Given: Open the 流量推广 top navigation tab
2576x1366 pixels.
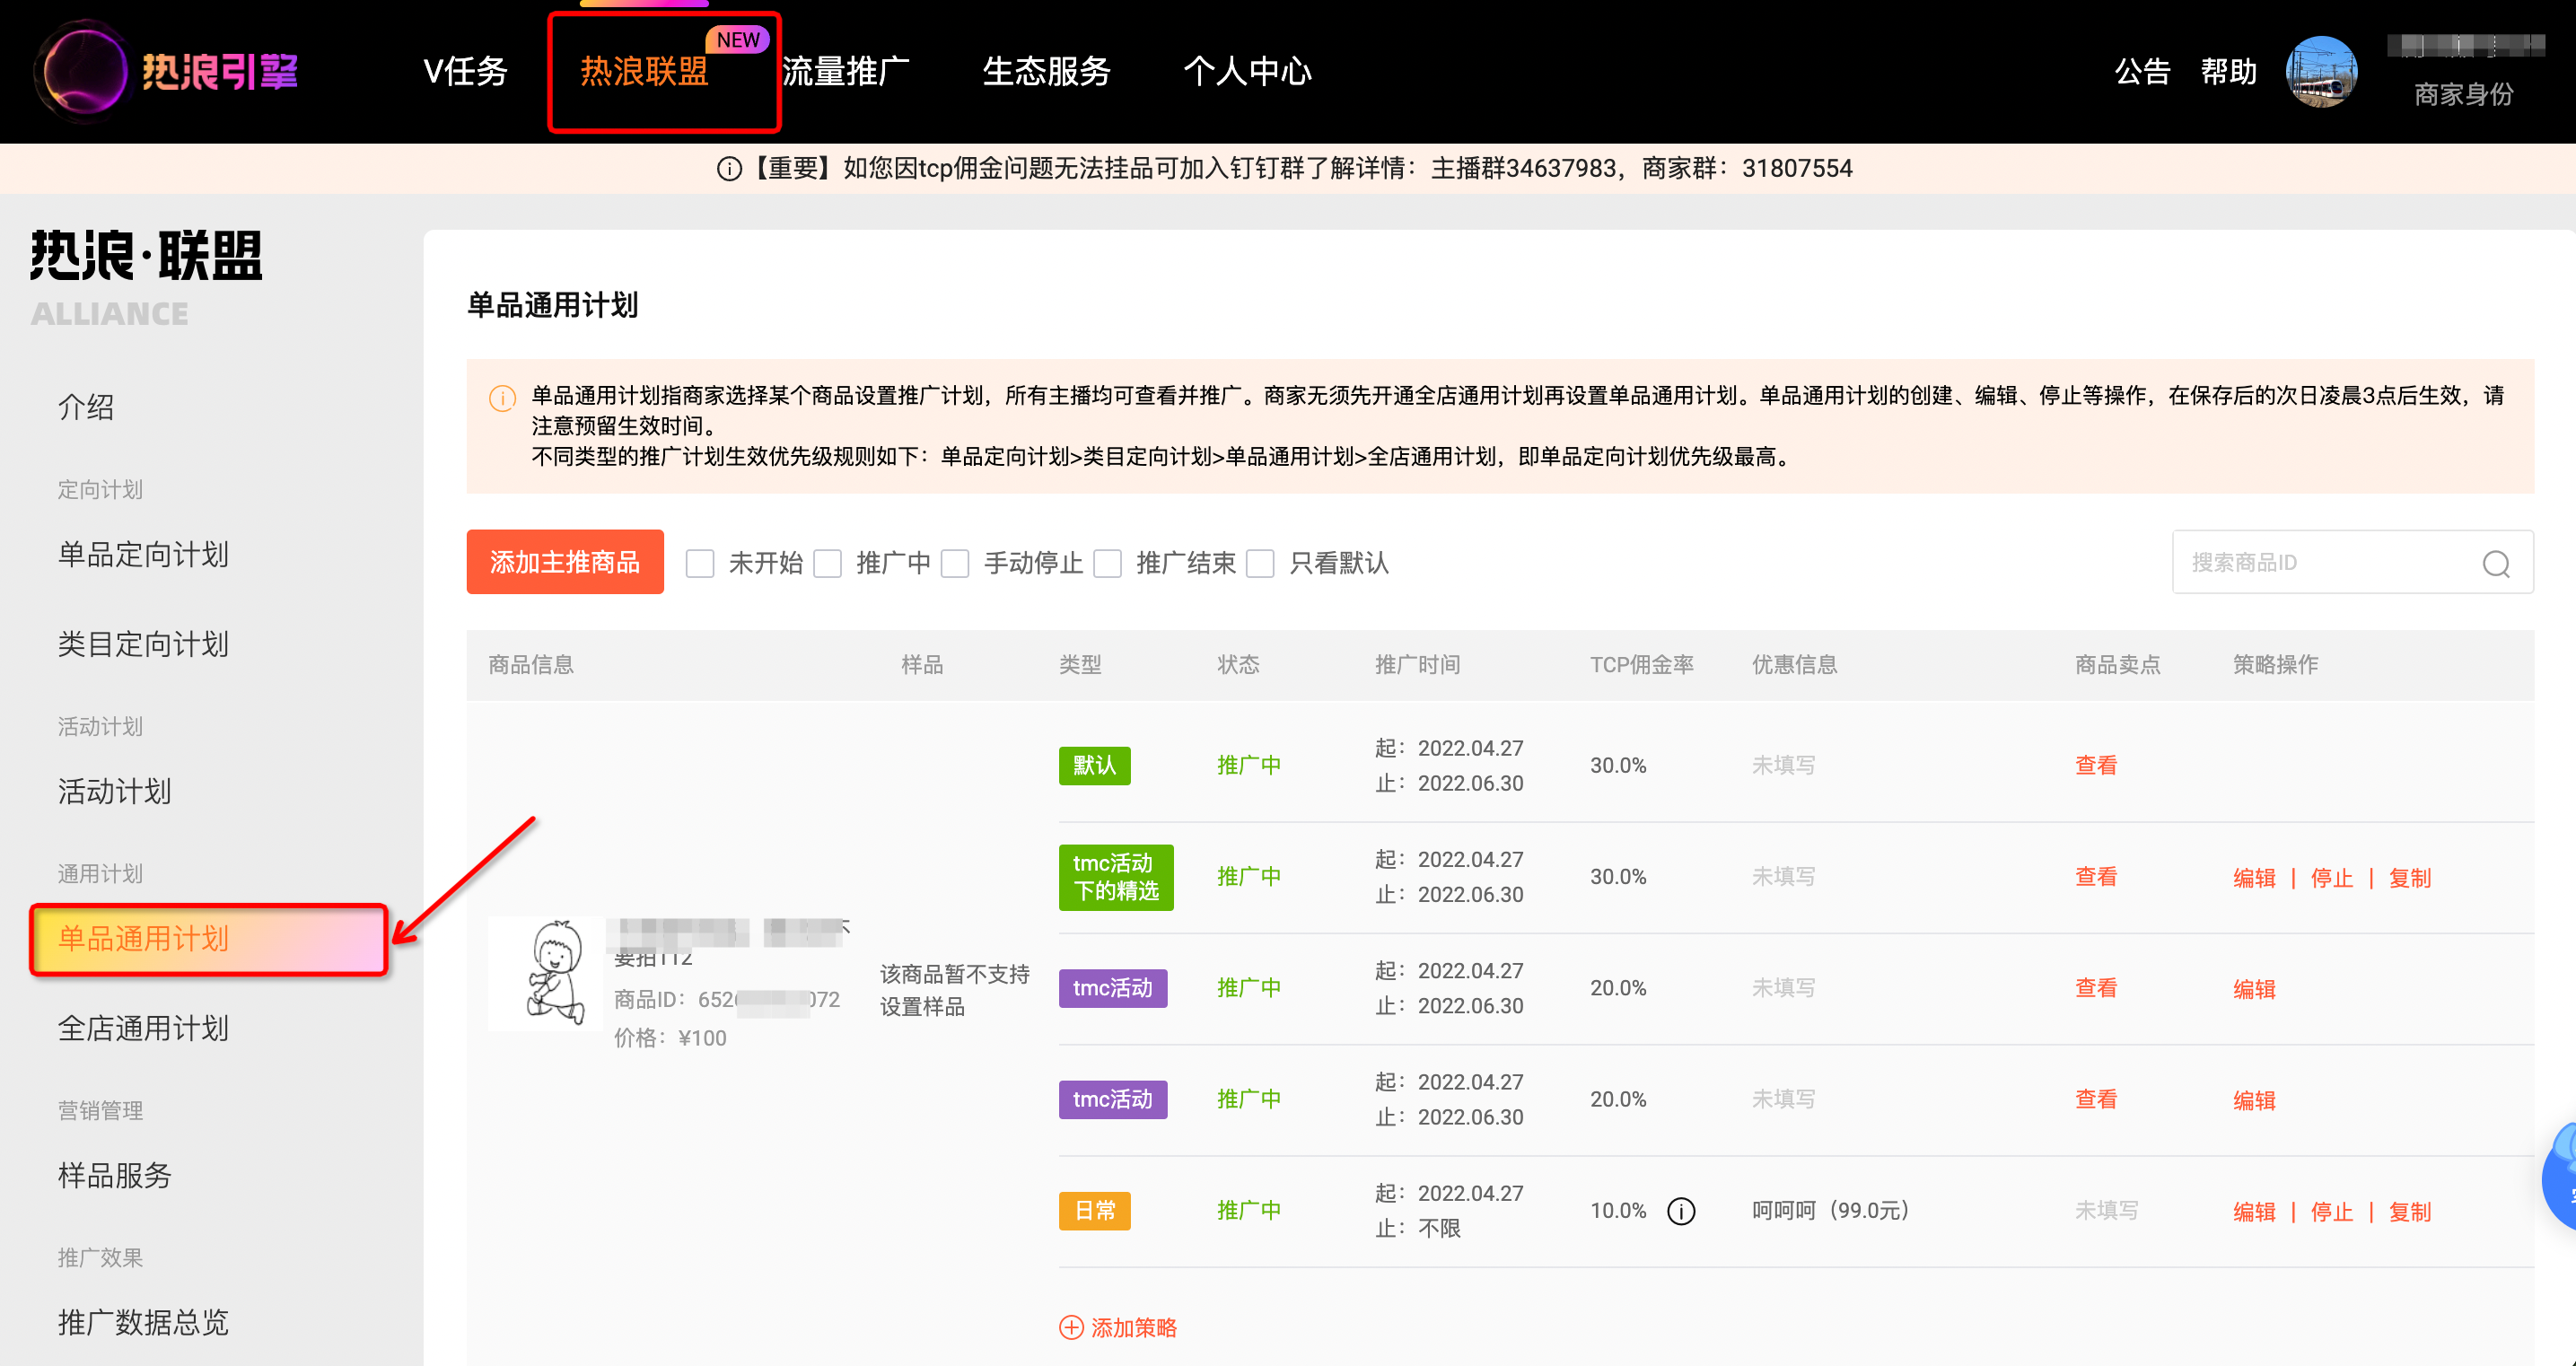Looking at the screenshot, I should click(x=846, y=71).
